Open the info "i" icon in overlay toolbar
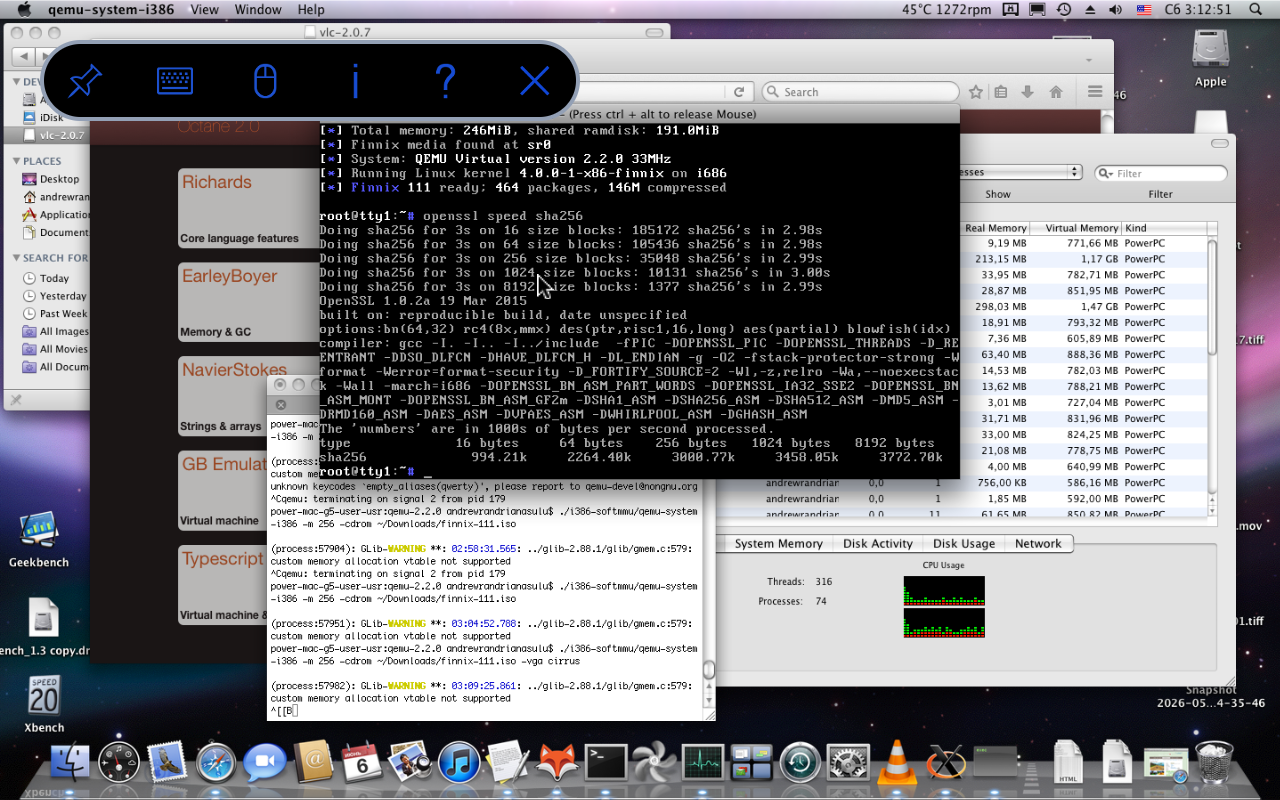The image size is (1280, 800). [355, 80]
